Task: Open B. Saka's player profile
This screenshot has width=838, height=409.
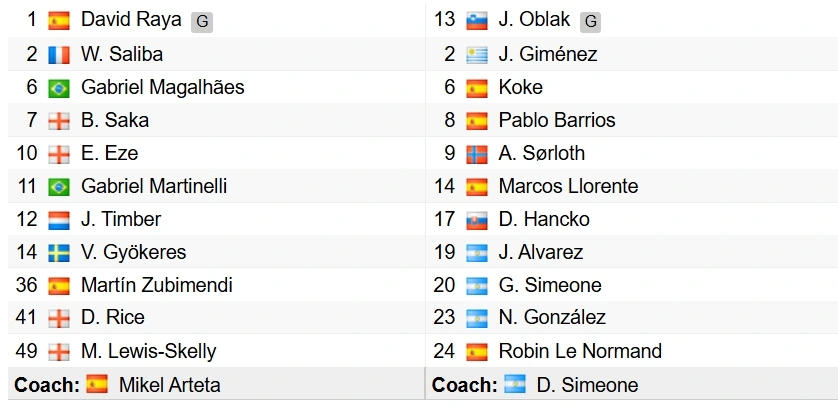Action: [x=115, y=120]
